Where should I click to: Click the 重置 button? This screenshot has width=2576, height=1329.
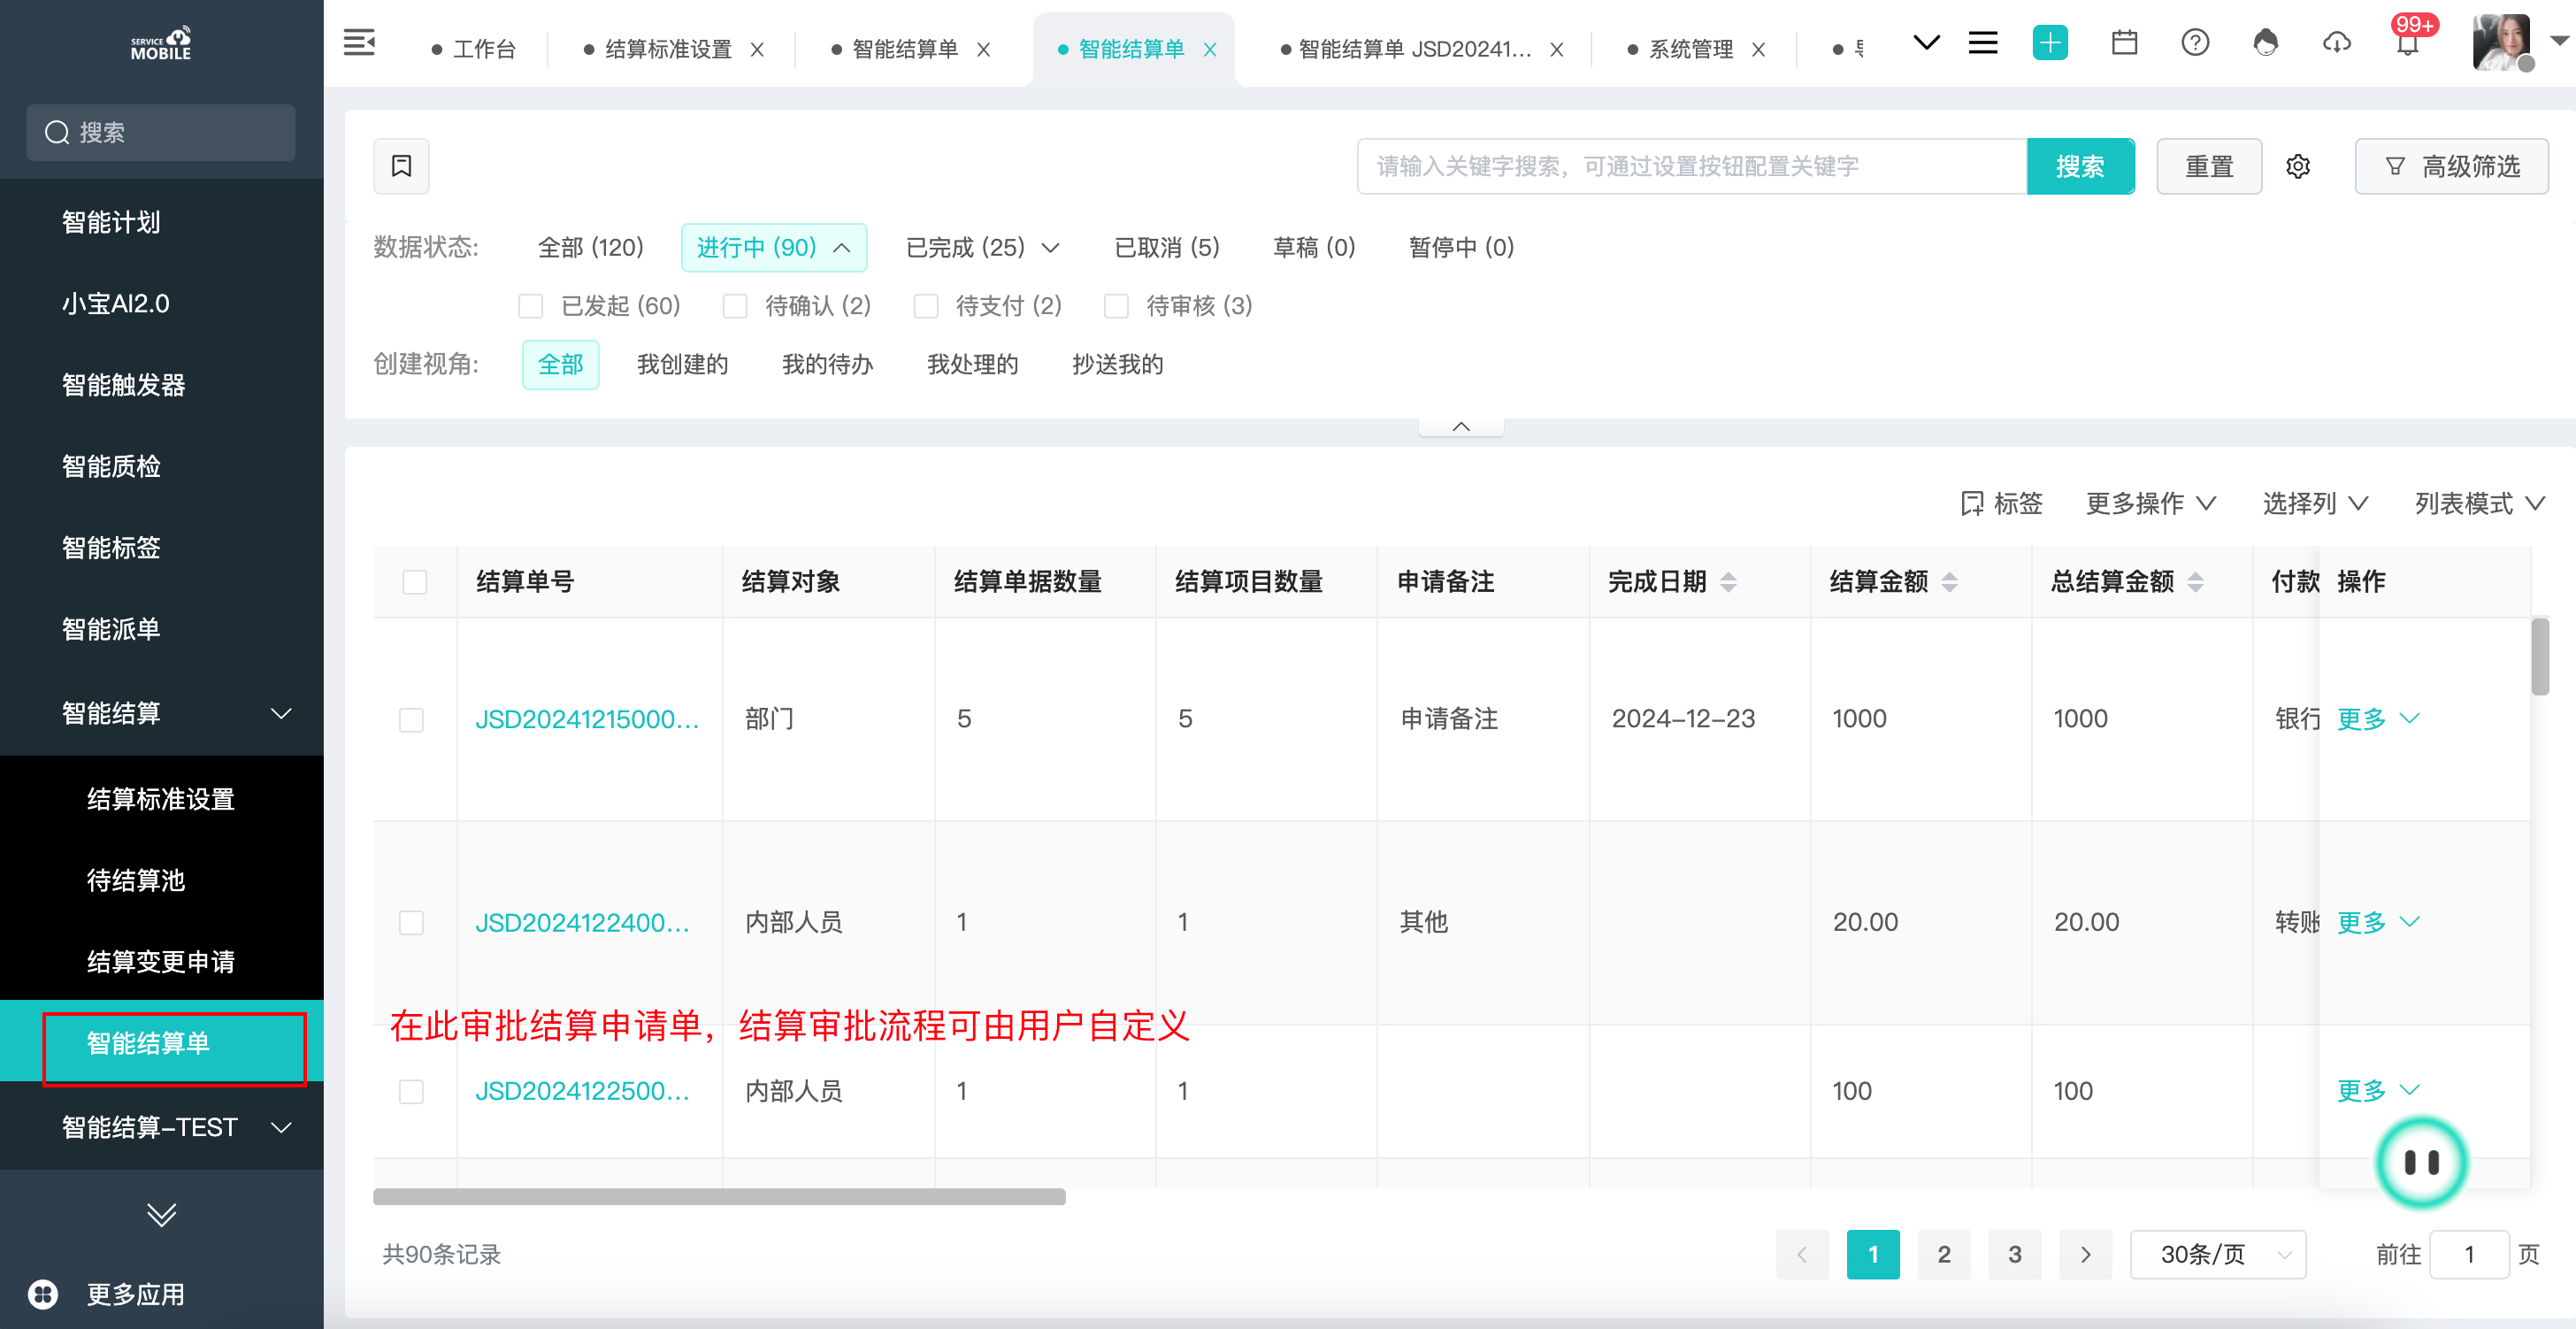(2209, 166)
